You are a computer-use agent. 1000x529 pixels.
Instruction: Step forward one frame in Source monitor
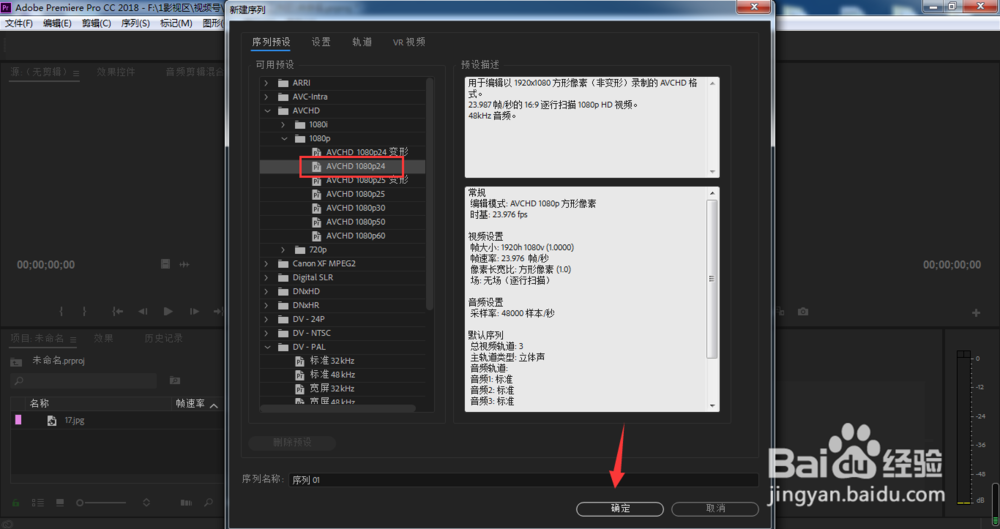[x=194, y=311]
